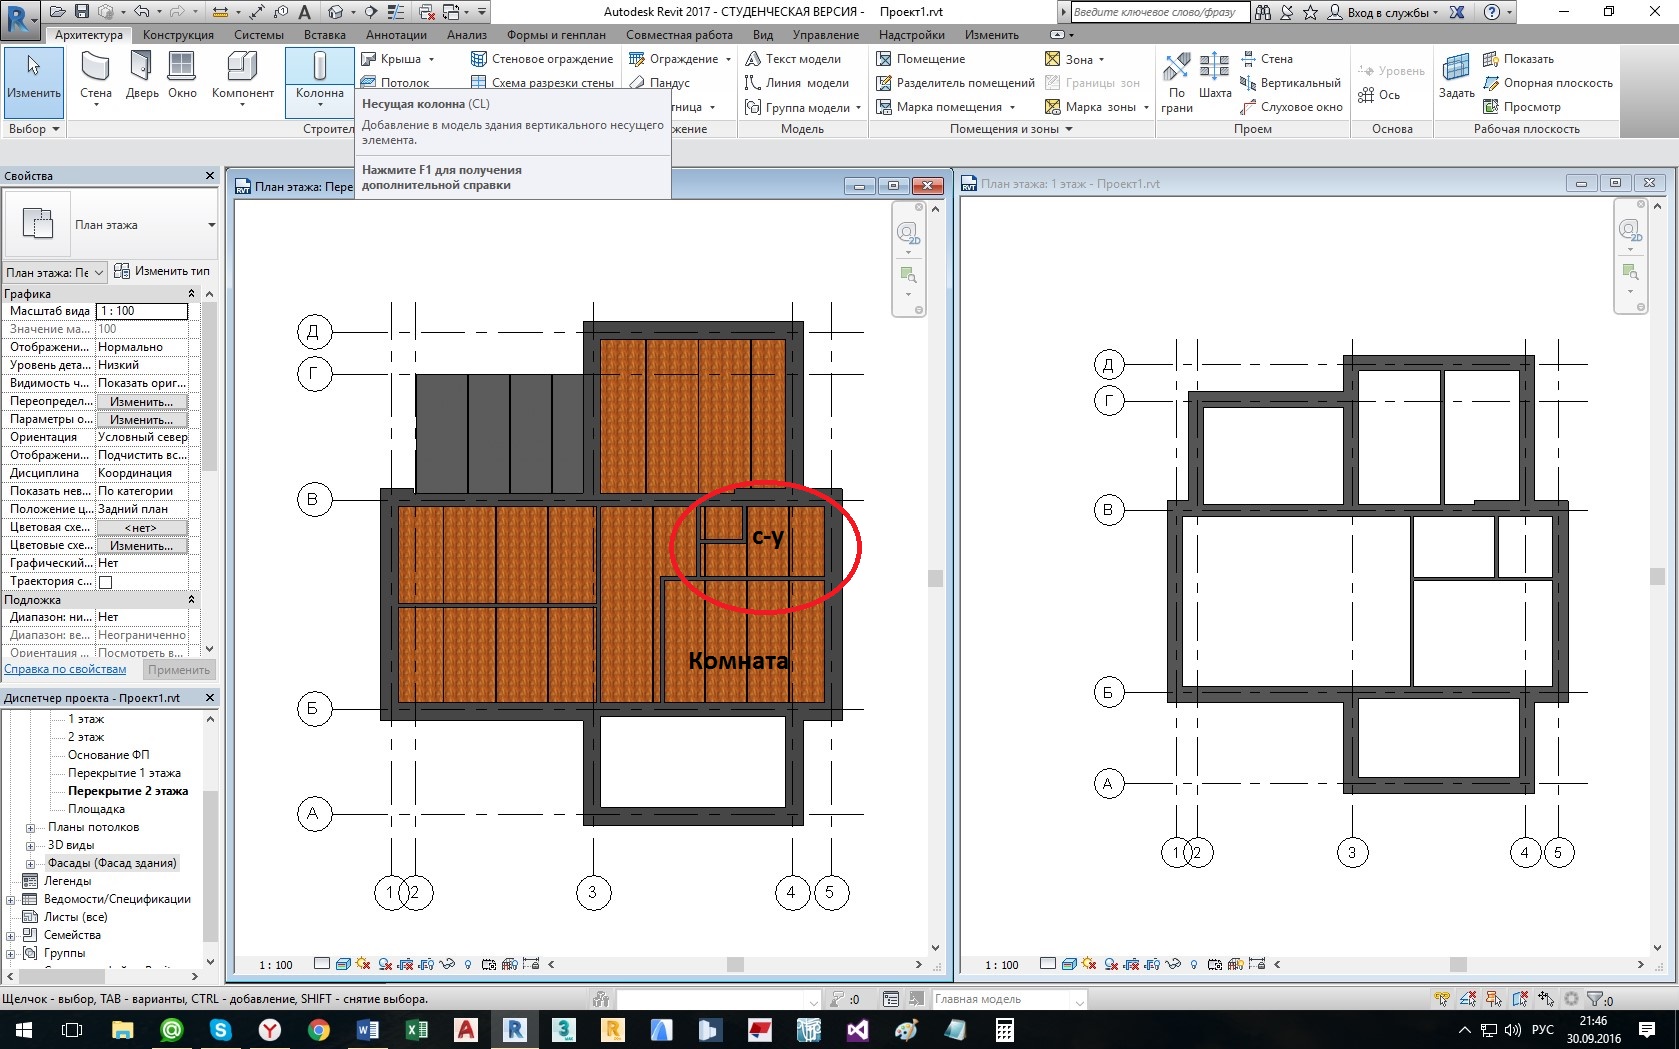1679x1049 pixels.
Task: Launch Word from the Windows taskbar
Action: (x=367, y=1030)
